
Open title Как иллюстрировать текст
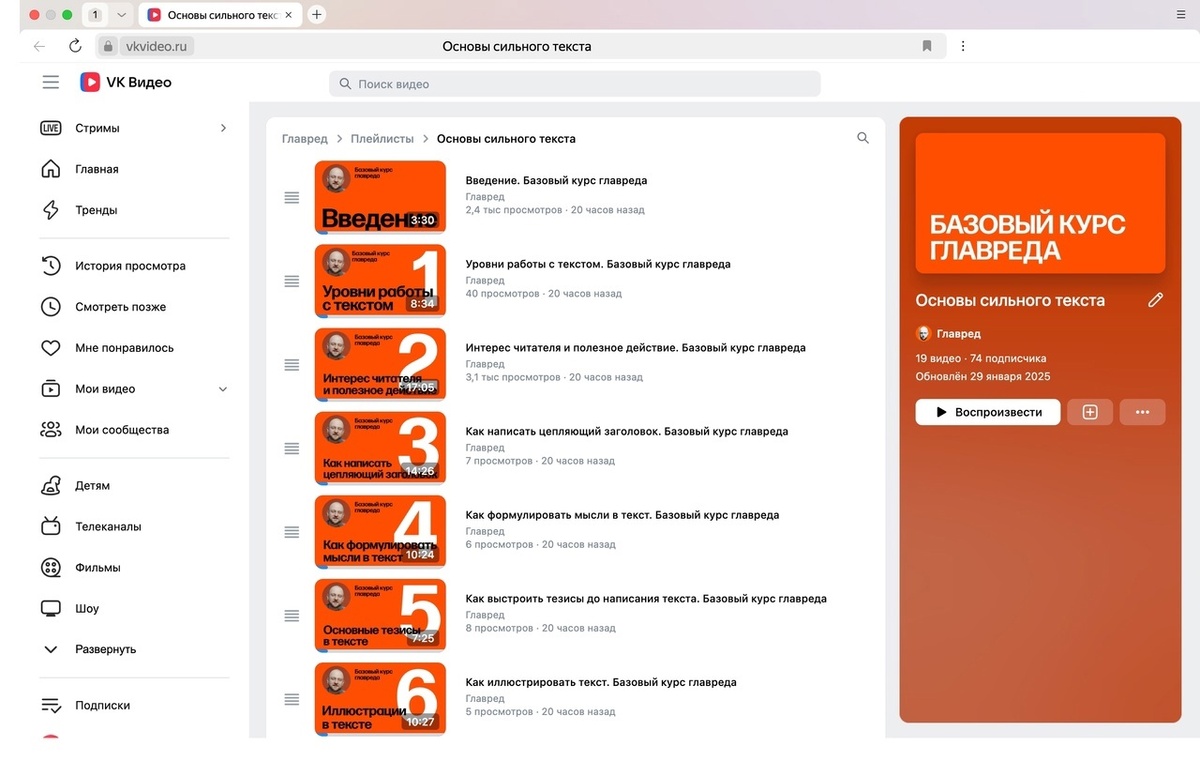click(x=601, y=682)
